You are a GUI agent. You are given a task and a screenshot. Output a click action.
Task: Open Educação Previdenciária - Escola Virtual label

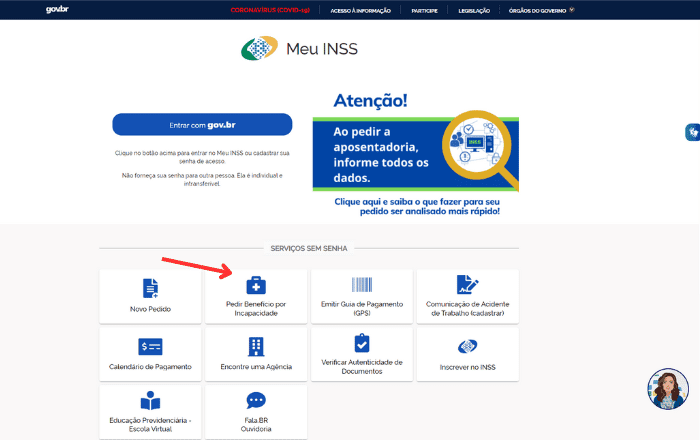tap(150, 424)
